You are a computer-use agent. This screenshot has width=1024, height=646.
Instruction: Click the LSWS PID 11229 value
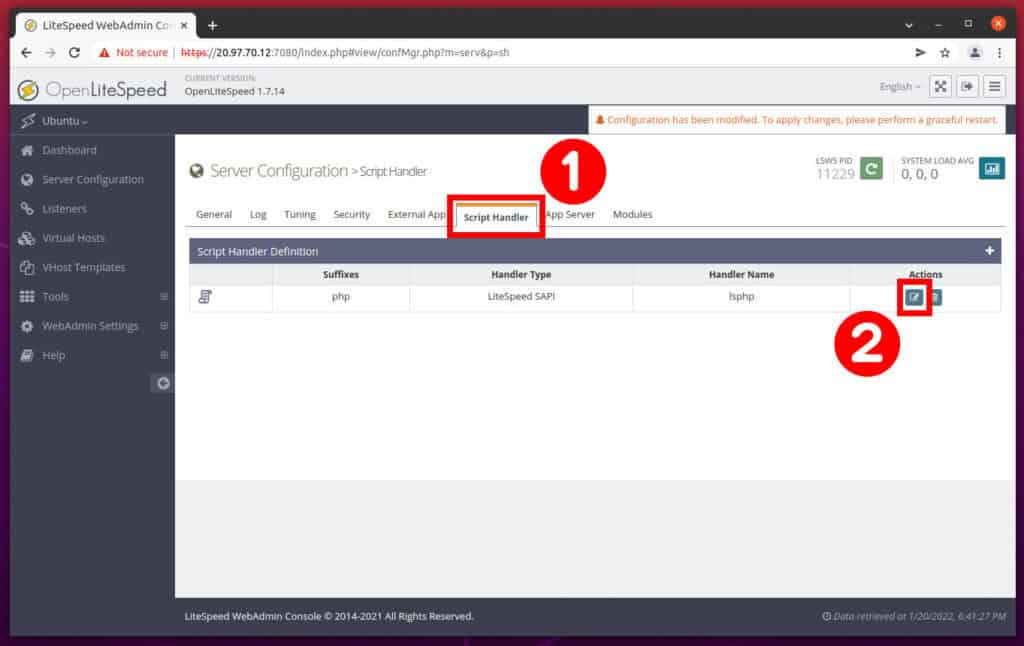click(835, 174)
